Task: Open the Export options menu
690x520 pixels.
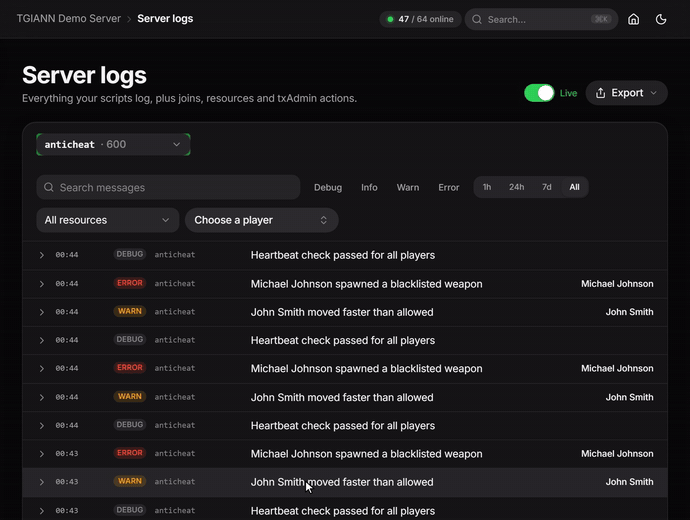Action: click(x=627, y=93)
